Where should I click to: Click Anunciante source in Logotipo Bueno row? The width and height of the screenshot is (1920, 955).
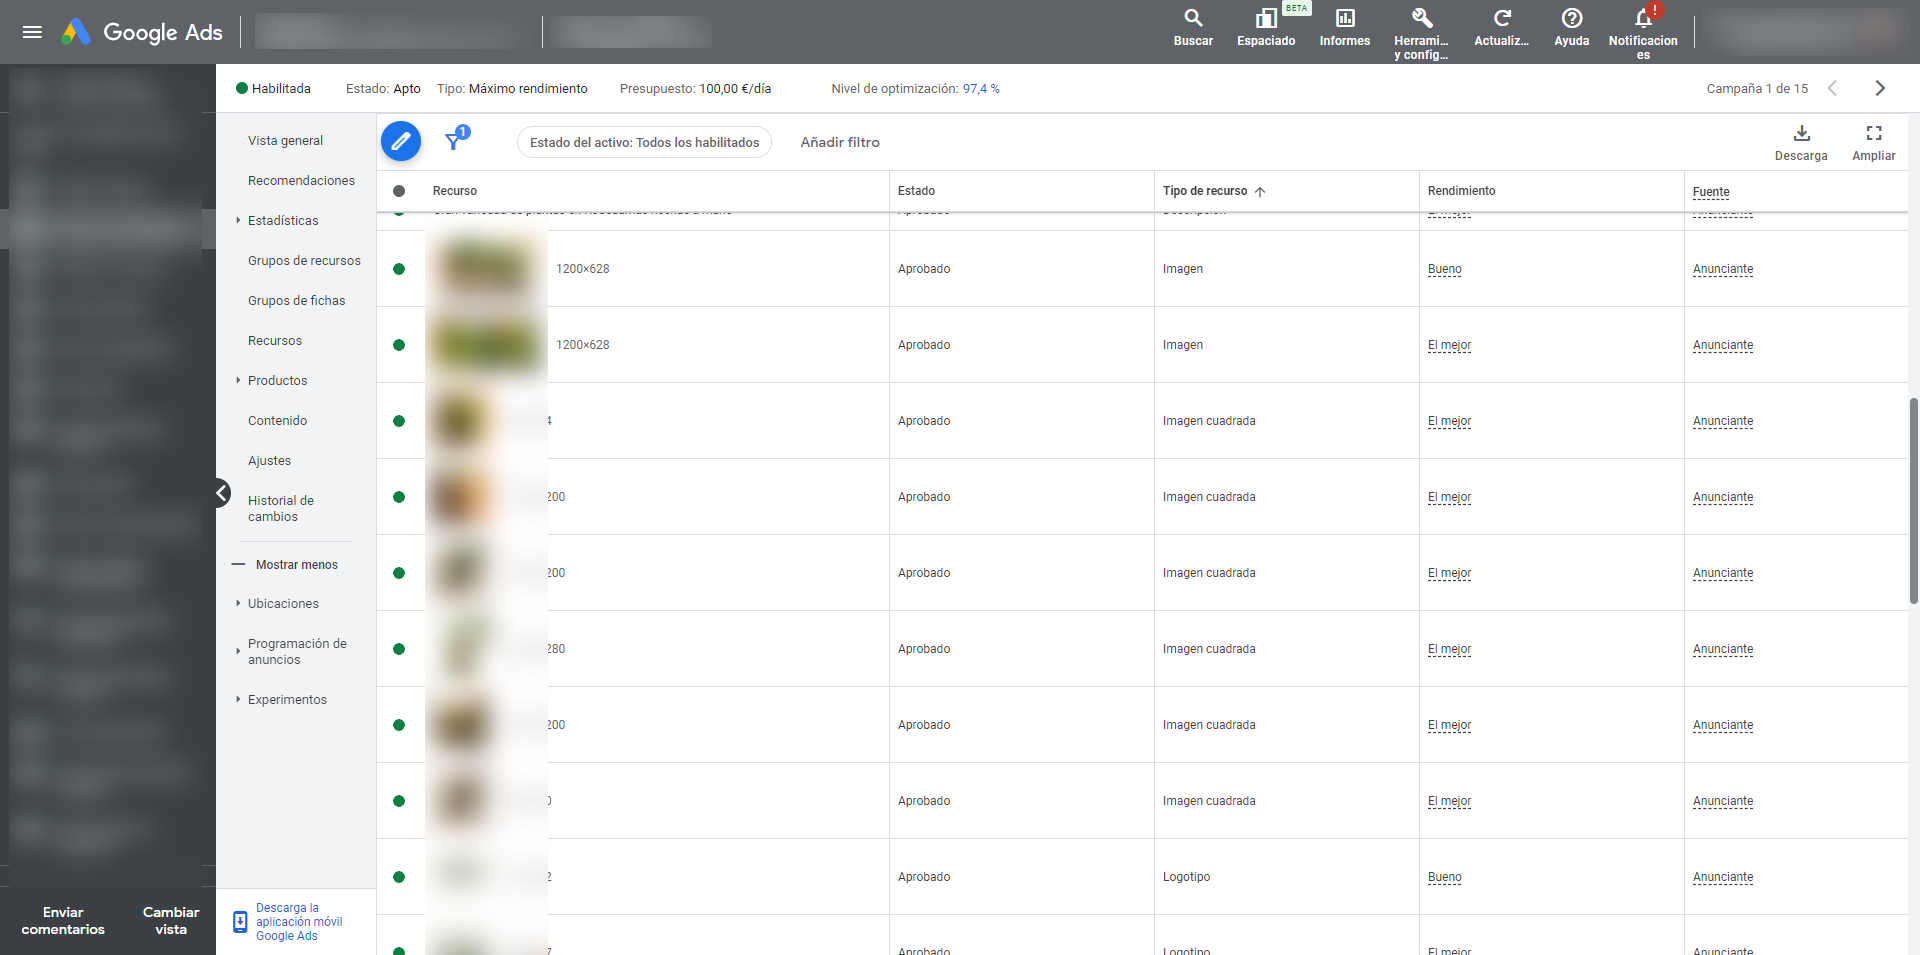(x=1722, y=877)
